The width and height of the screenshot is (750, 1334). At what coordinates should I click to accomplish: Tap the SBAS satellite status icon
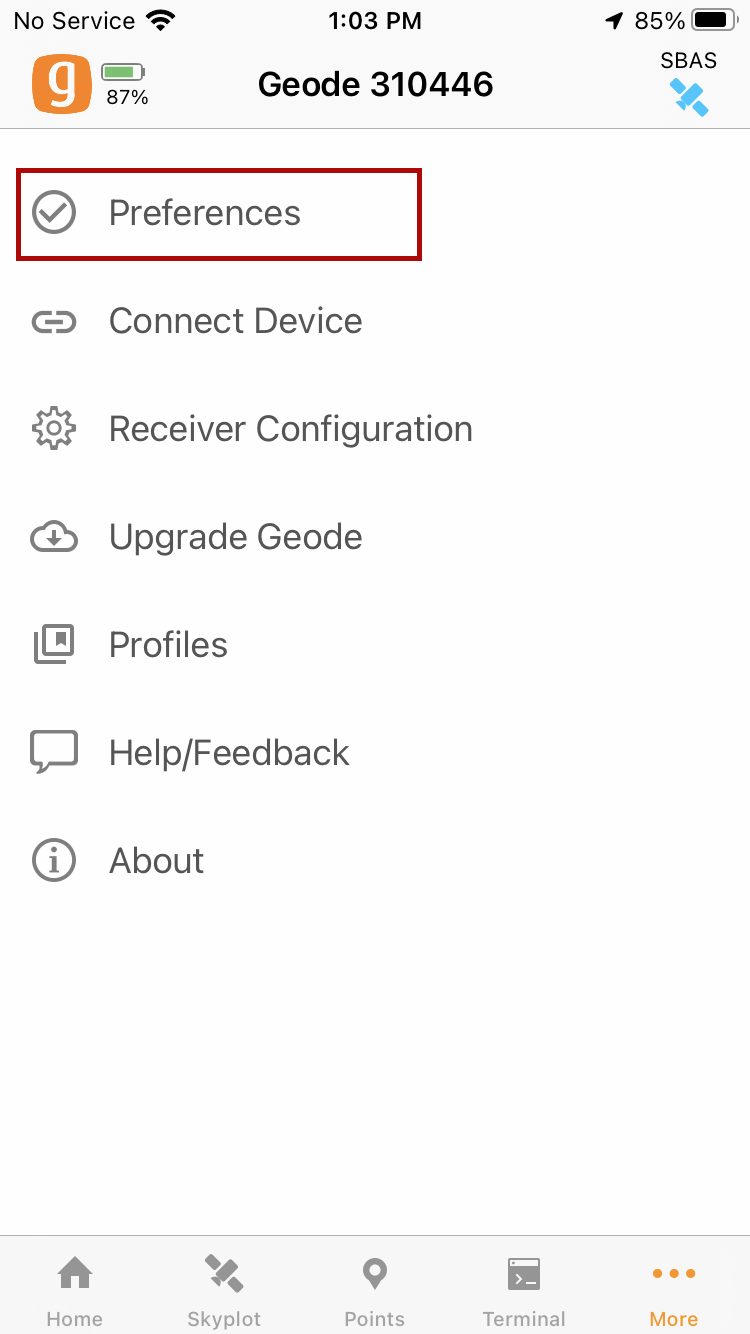[x=689, y=96]
